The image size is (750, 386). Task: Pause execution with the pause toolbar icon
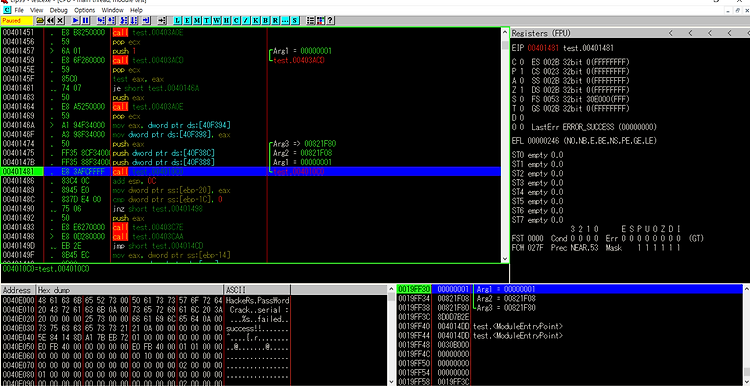[x=86, y=21]
